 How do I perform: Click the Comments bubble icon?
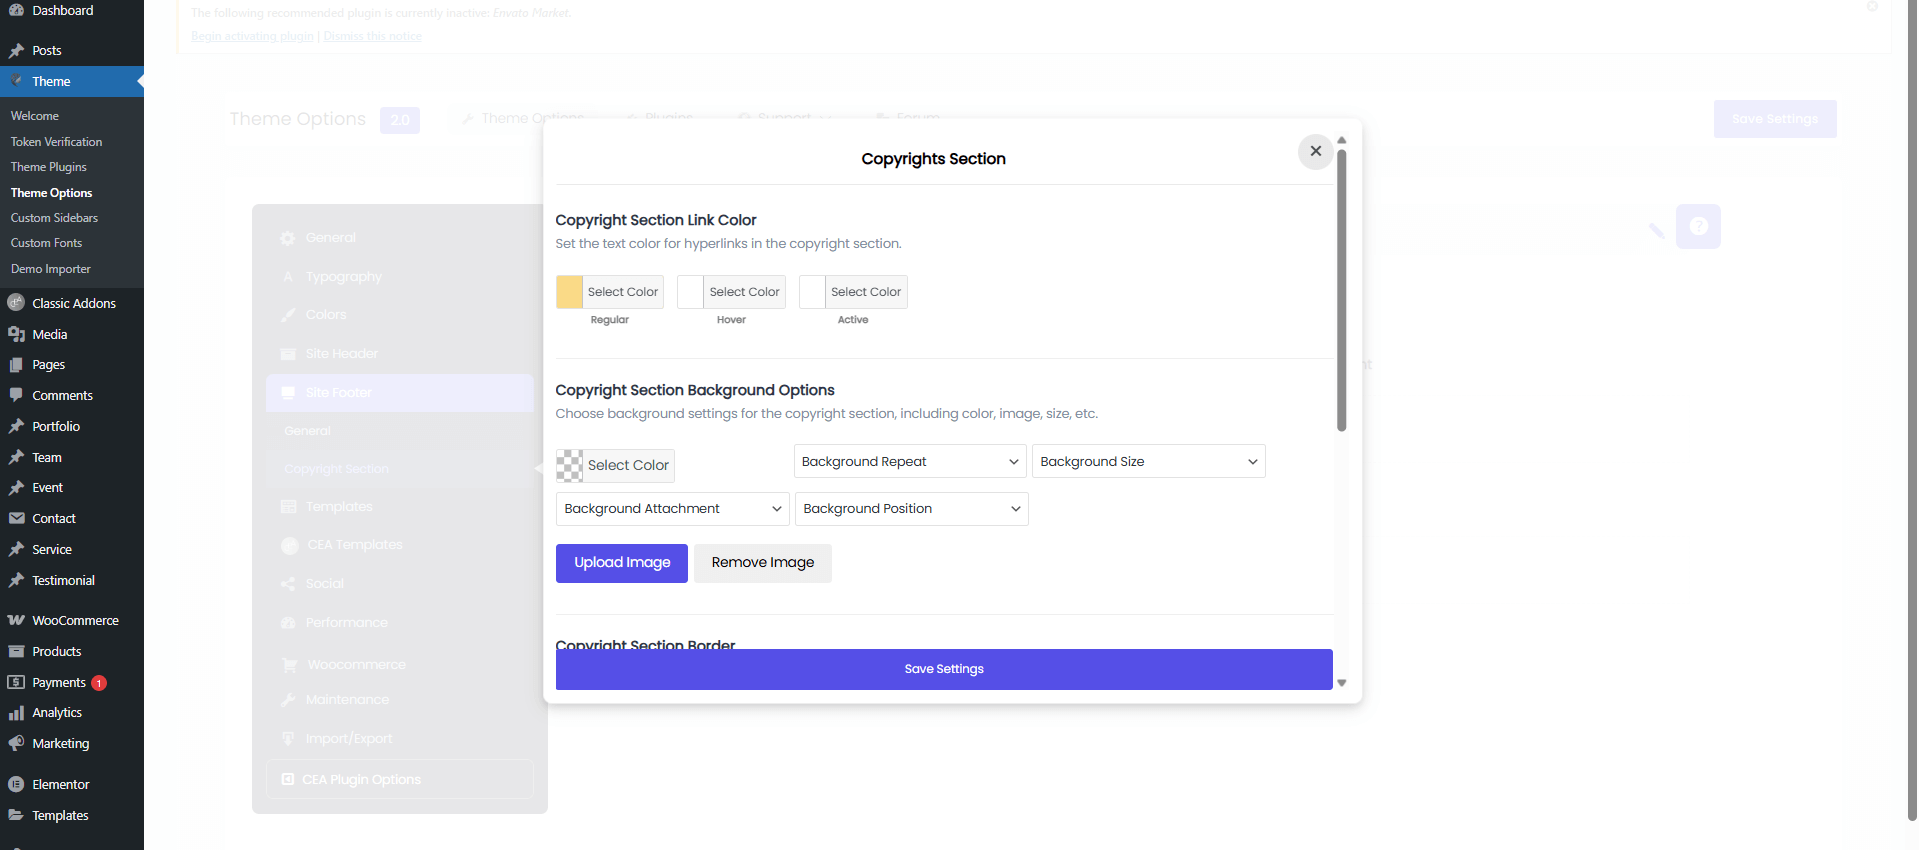[x=16, y=395]
